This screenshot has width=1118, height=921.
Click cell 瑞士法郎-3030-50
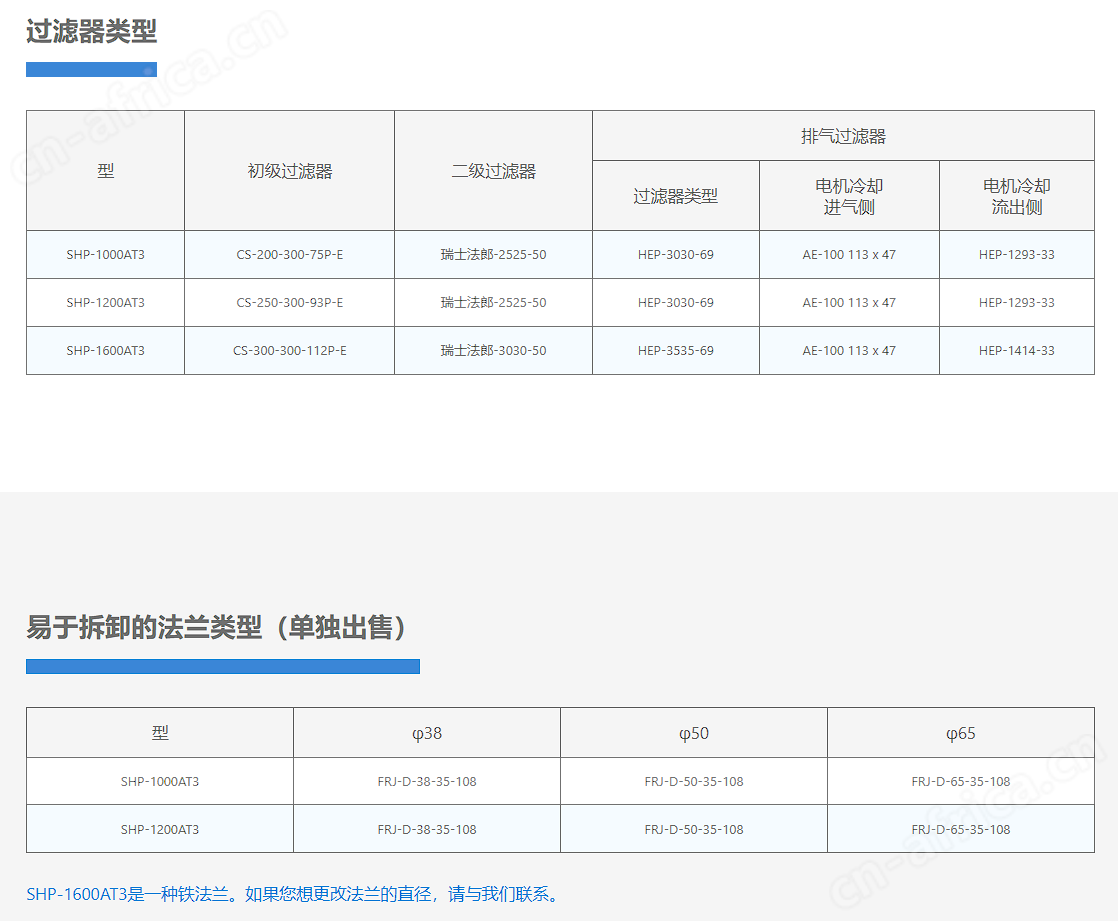tap(493, 350)
